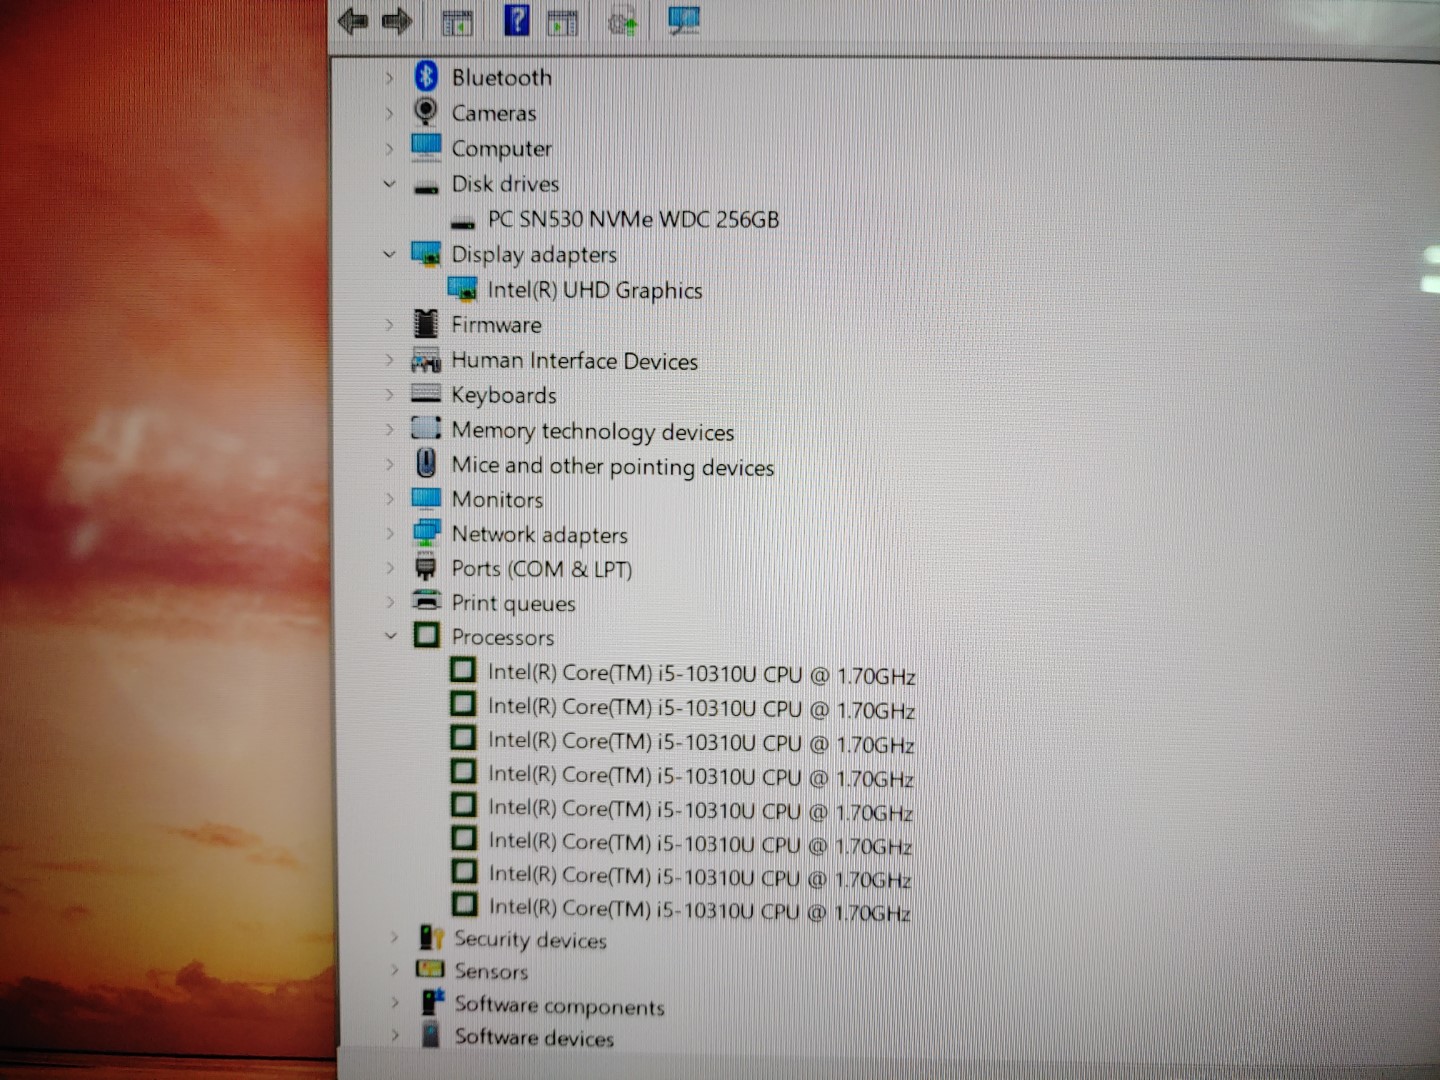Expand the Firmware category

[389, 324]
